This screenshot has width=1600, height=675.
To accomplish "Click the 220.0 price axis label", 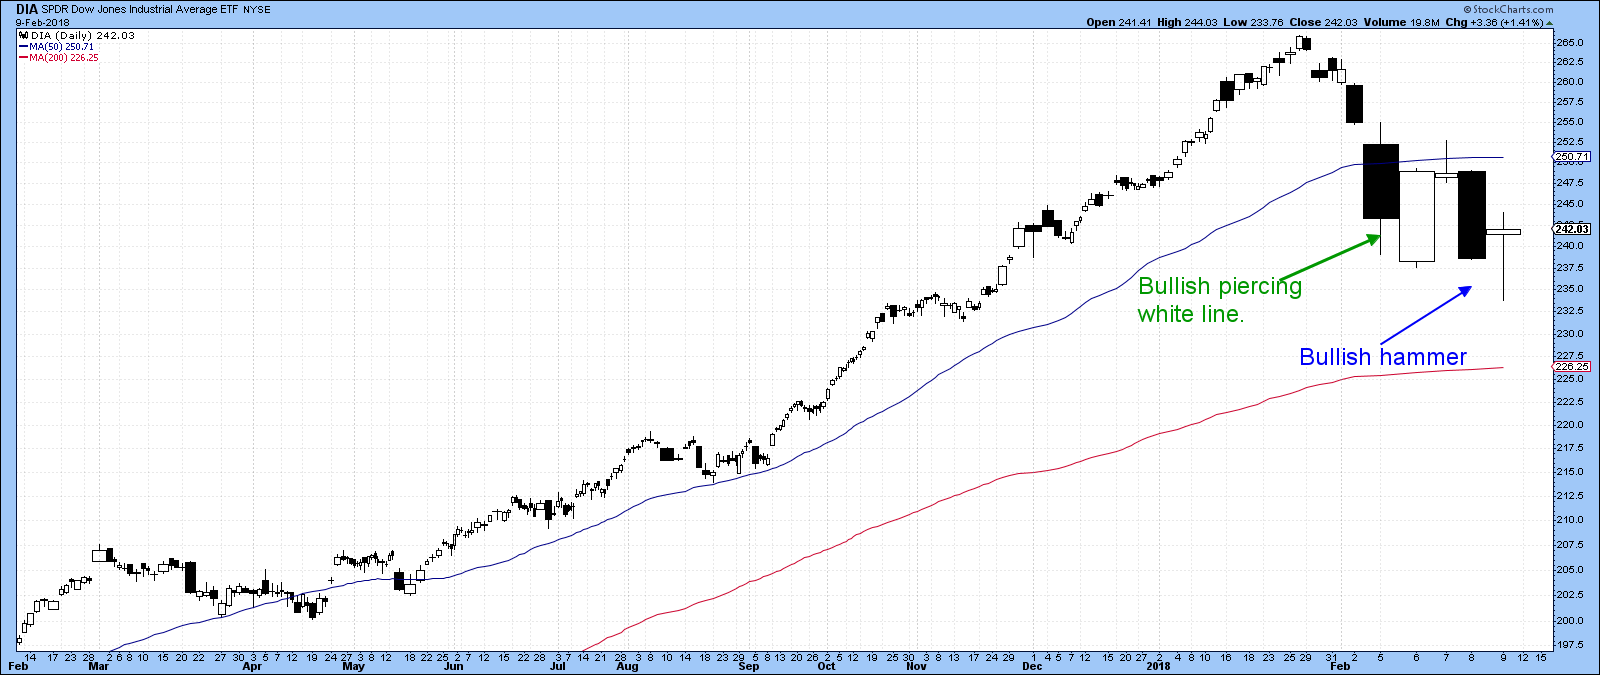I will [x=1569, y=425].
